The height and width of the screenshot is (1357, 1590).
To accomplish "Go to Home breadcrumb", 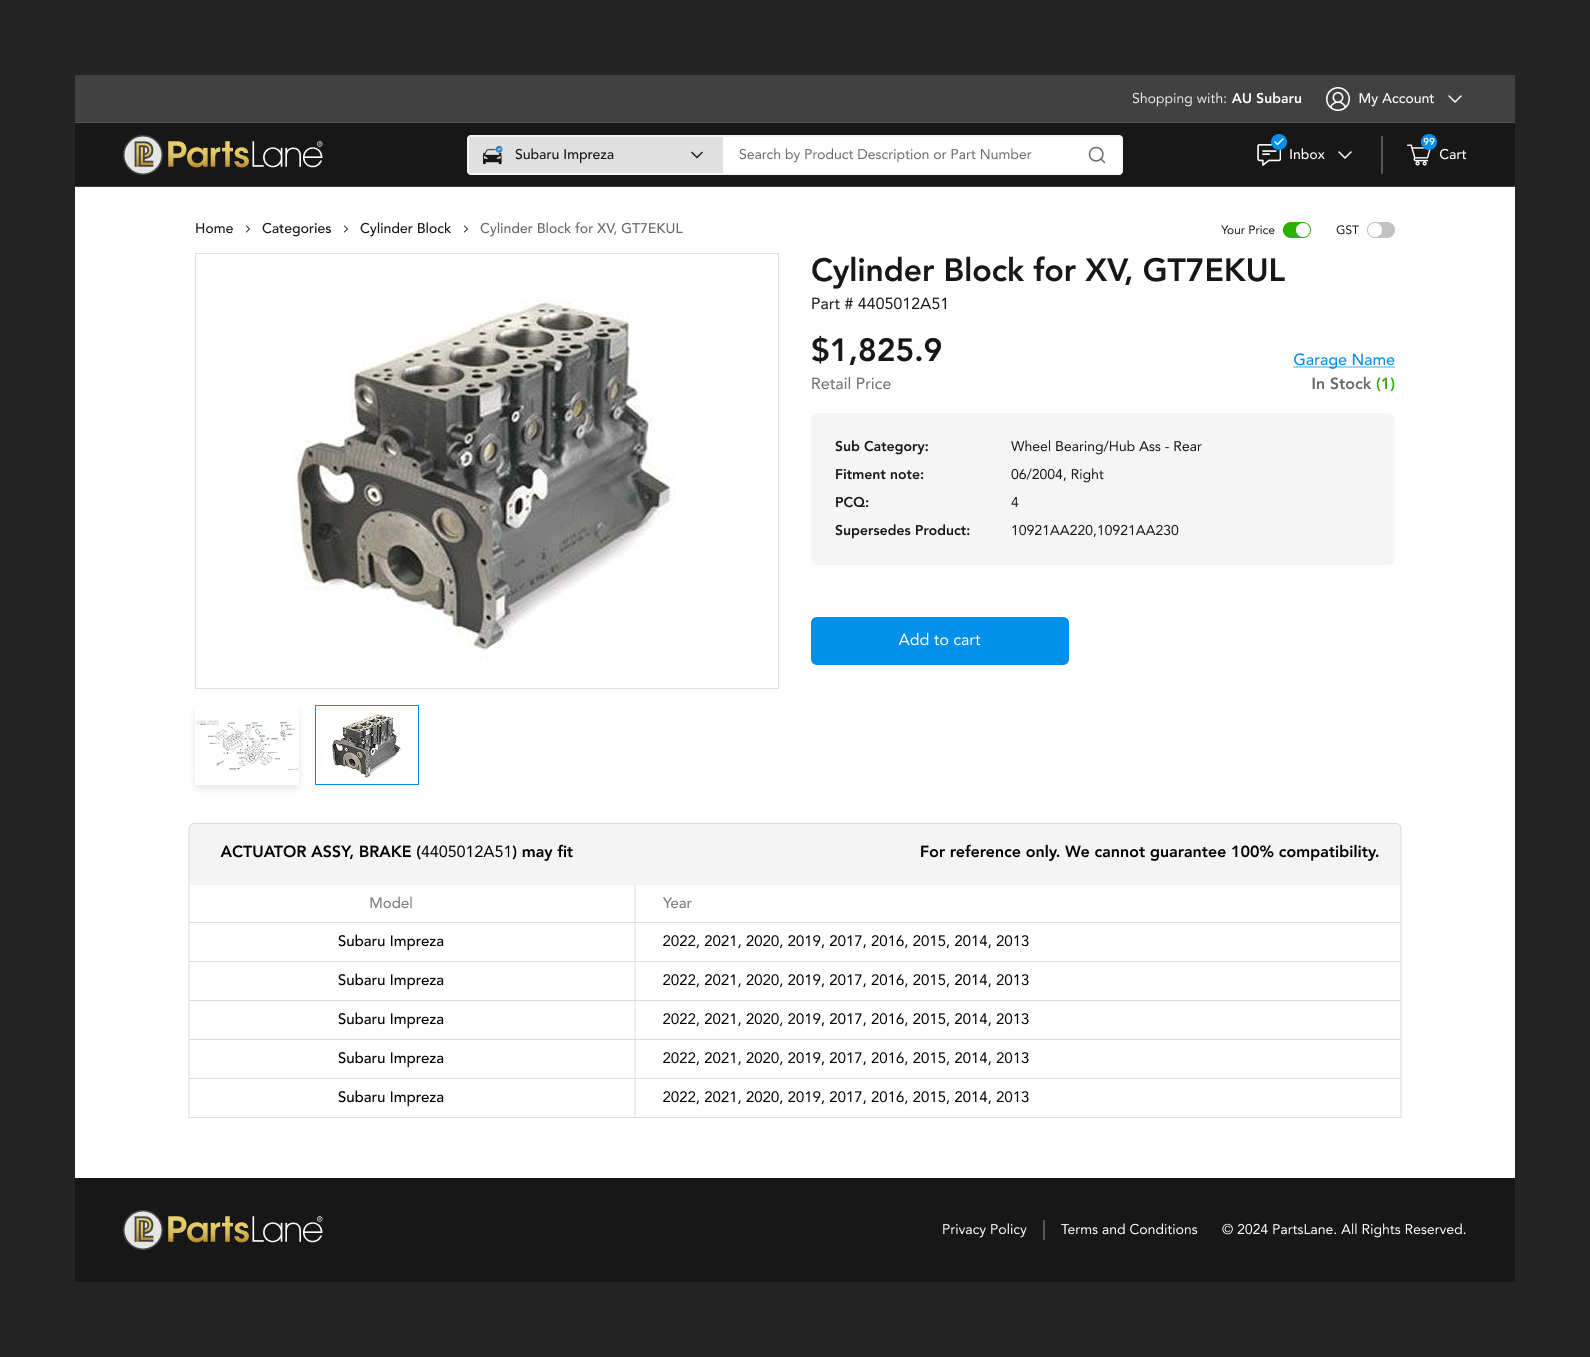I will pyautogui.click(x=214, y=229).
